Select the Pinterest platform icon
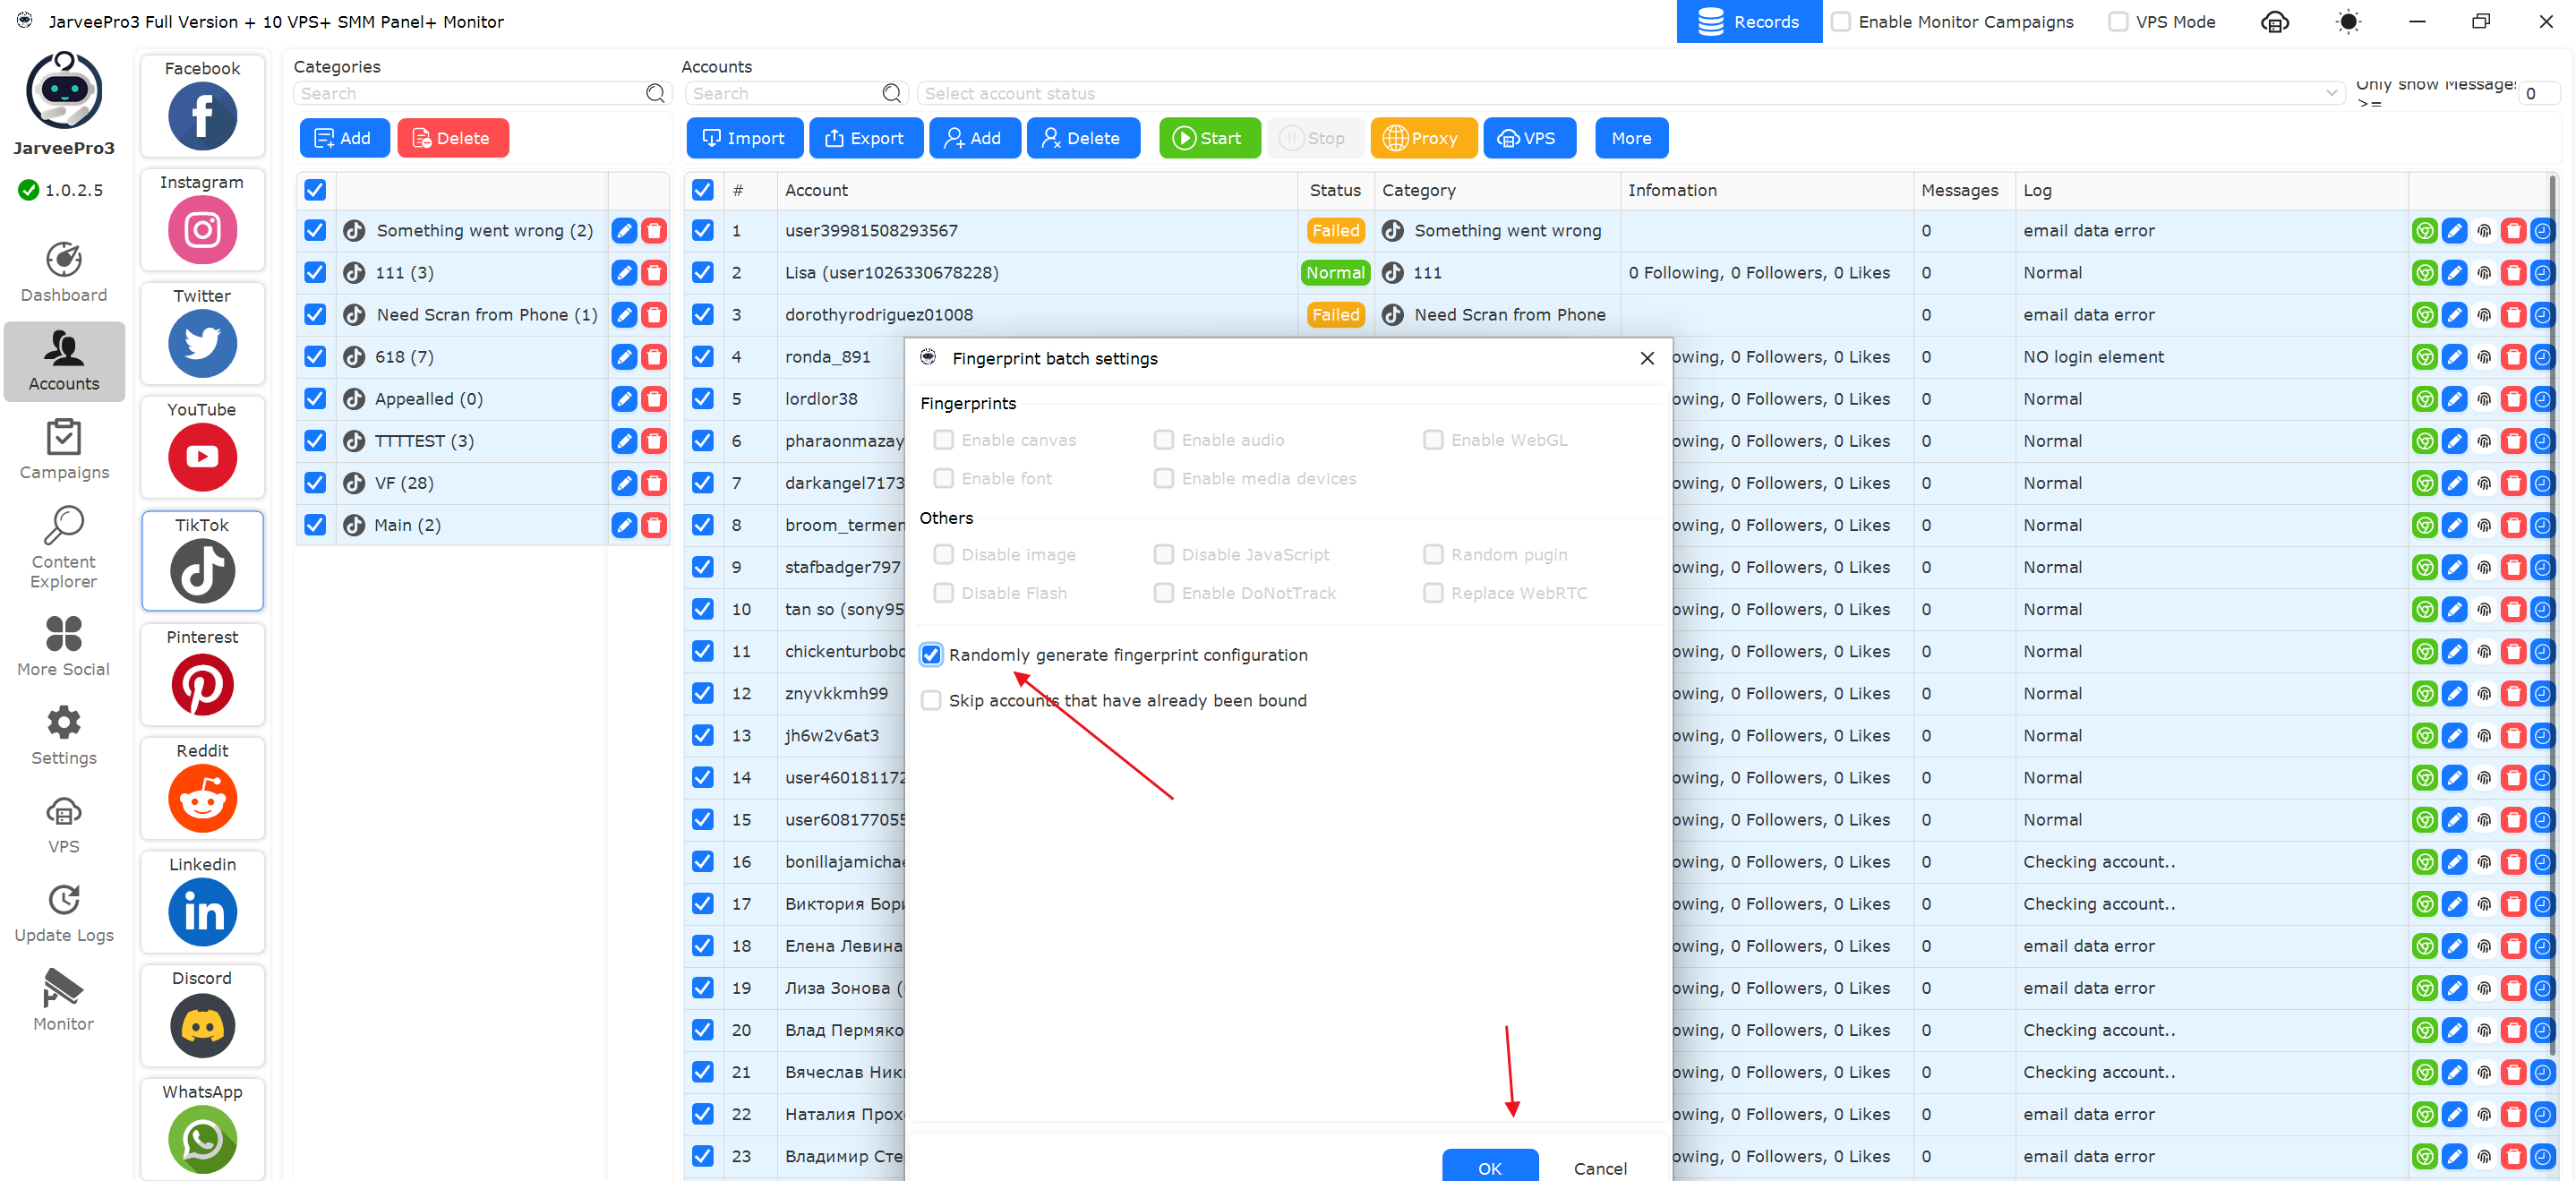 click(202, 684)
